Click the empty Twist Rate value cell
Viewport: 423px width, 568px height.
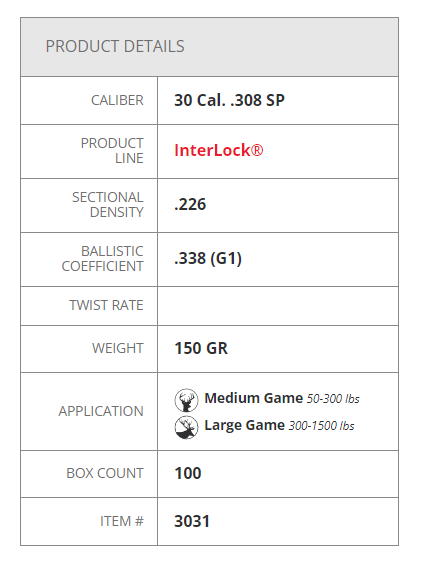[278, 306]
